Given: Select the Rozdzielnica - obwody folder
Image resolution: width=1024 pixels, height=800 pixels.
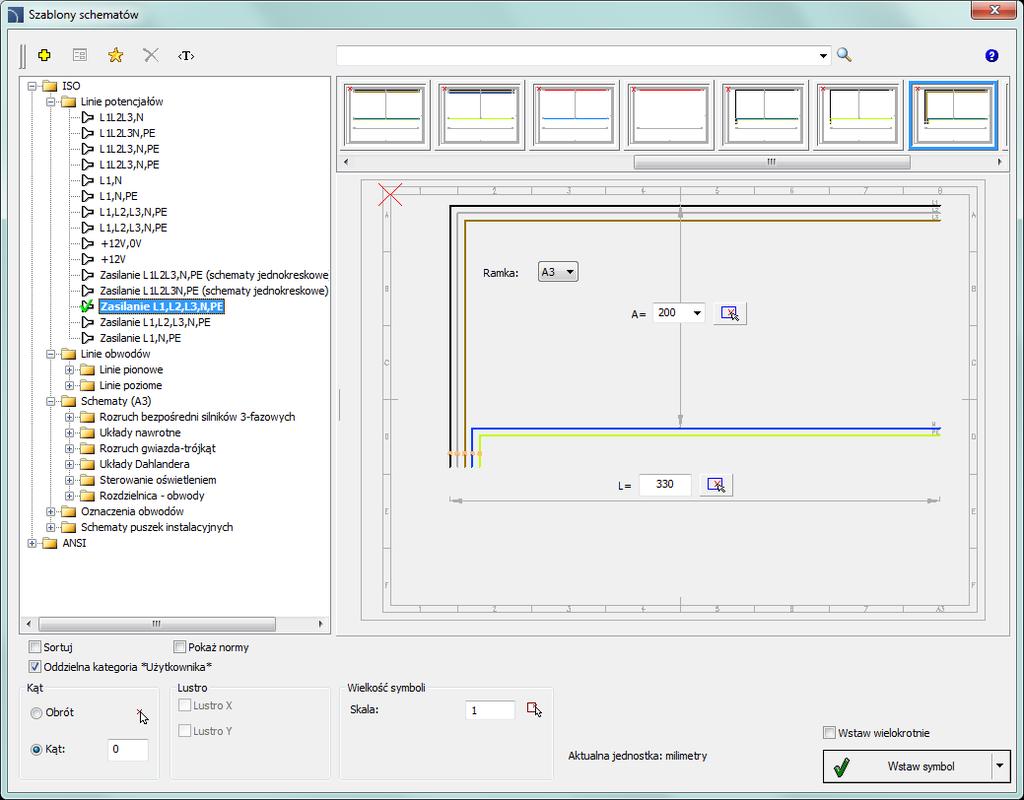Looking at the screenshot, I should [152, 496].
